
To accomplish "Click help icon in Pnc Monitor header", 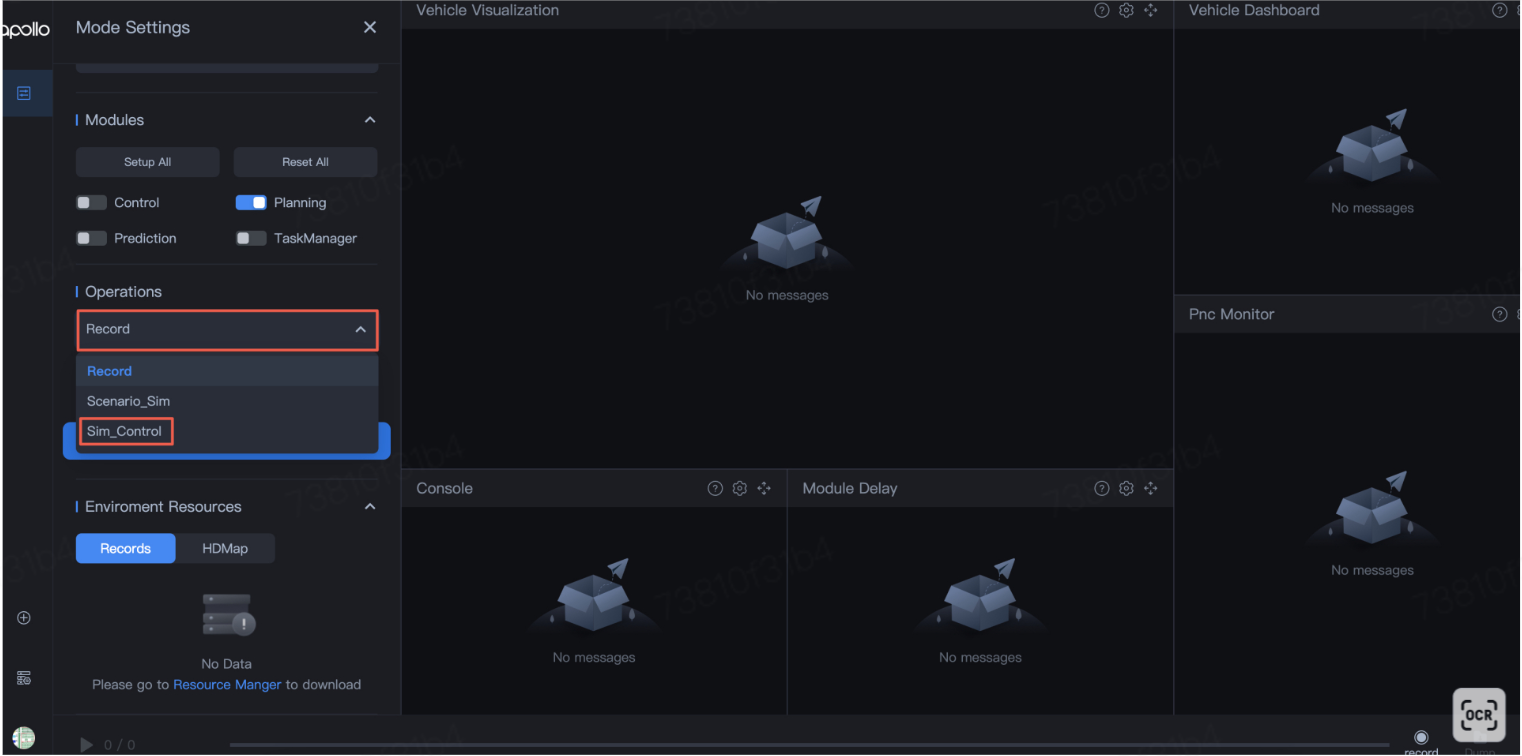I will coord(1499,314).
